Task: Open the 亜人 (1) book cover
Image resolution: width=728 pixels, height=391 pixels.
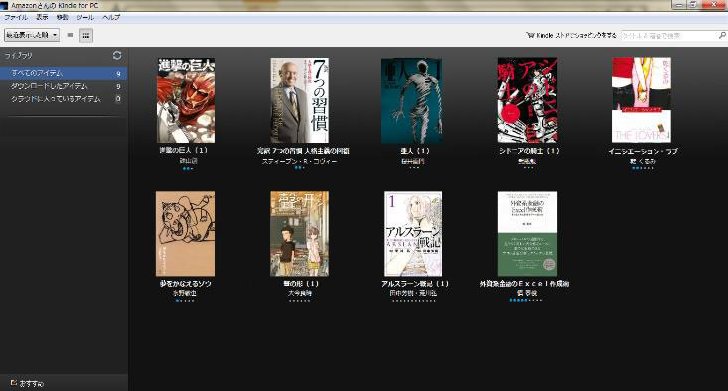Action: 411,100
